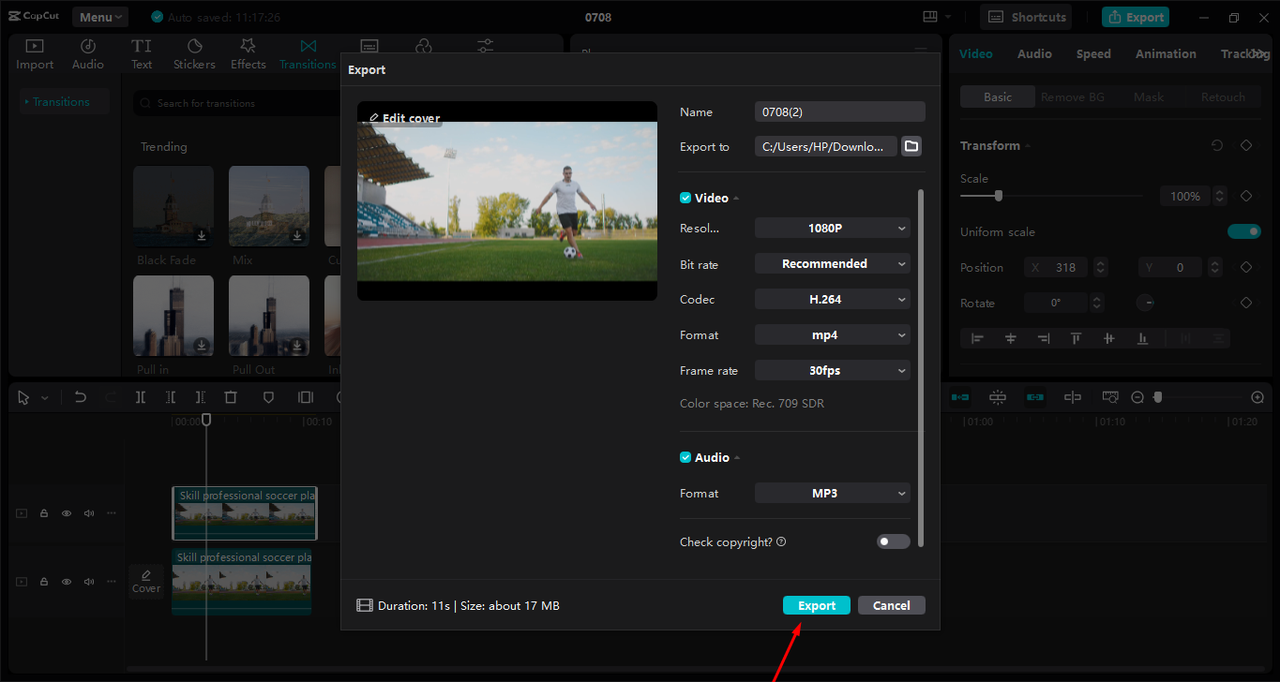Open the Effects panel icon
Image resolution: width=1280 pixels, height=682 pixels.
click(248, 46)
